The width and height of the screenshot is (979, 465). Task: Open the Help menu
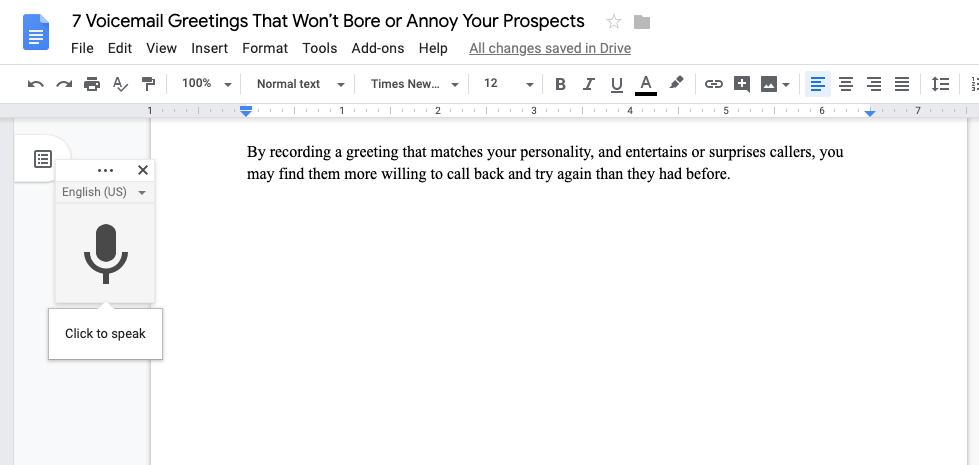tap(433, 48)
